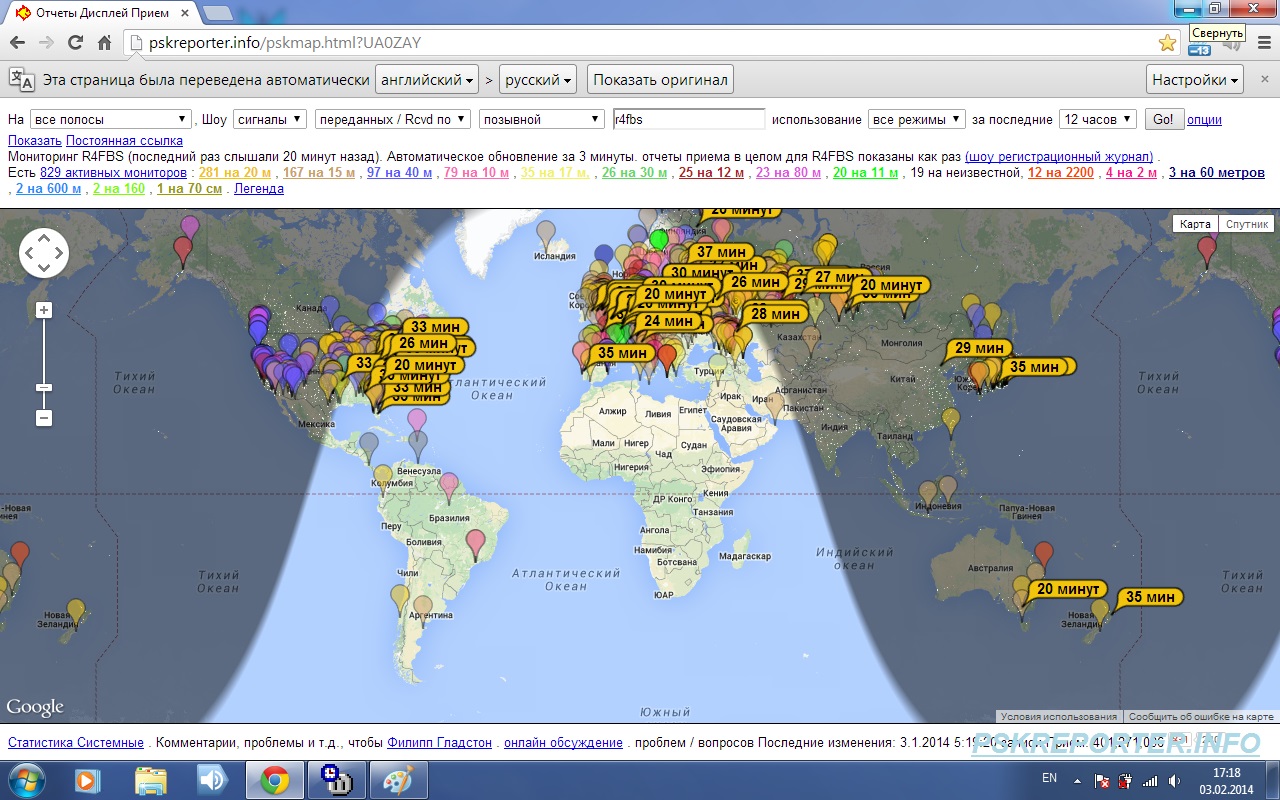Open the Настройки translate settings menu
The height and width of the screenshot is (800, 1280).
[1195, 80]
